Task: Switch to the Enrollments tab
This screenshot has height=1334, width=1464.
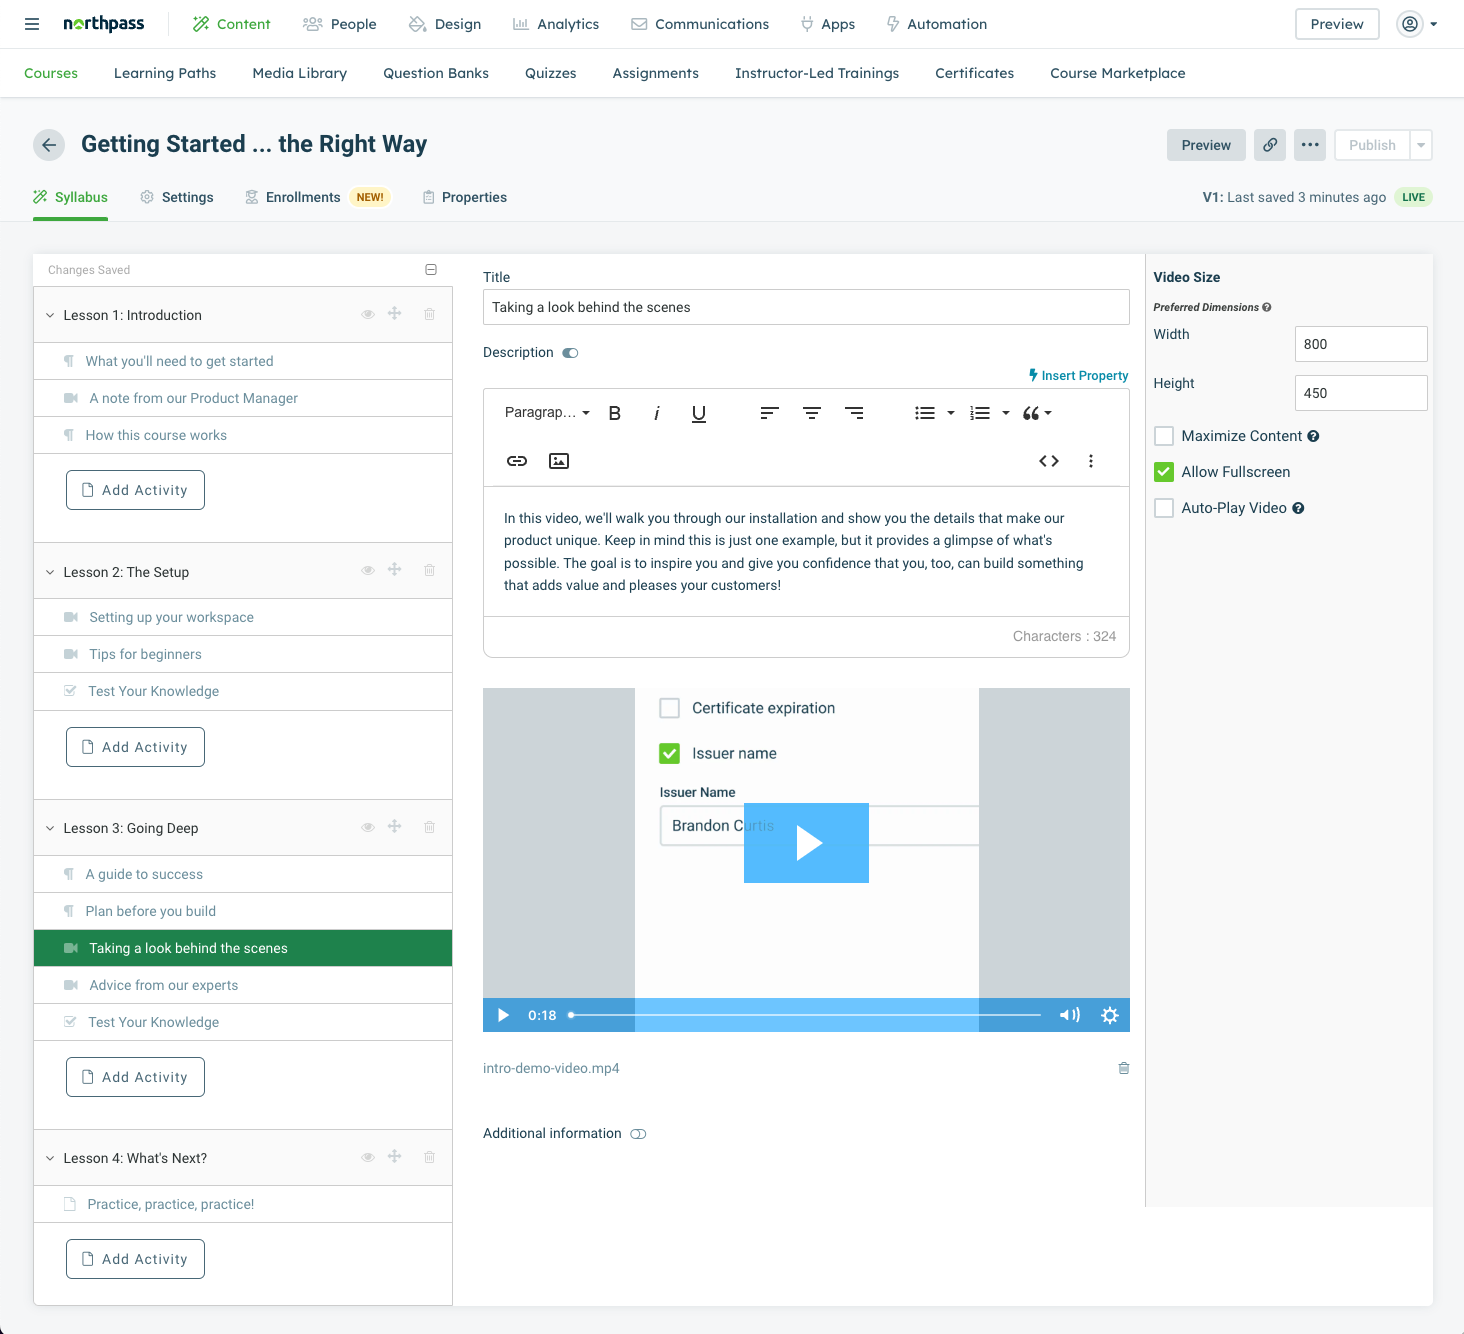Action: (302, 197)
